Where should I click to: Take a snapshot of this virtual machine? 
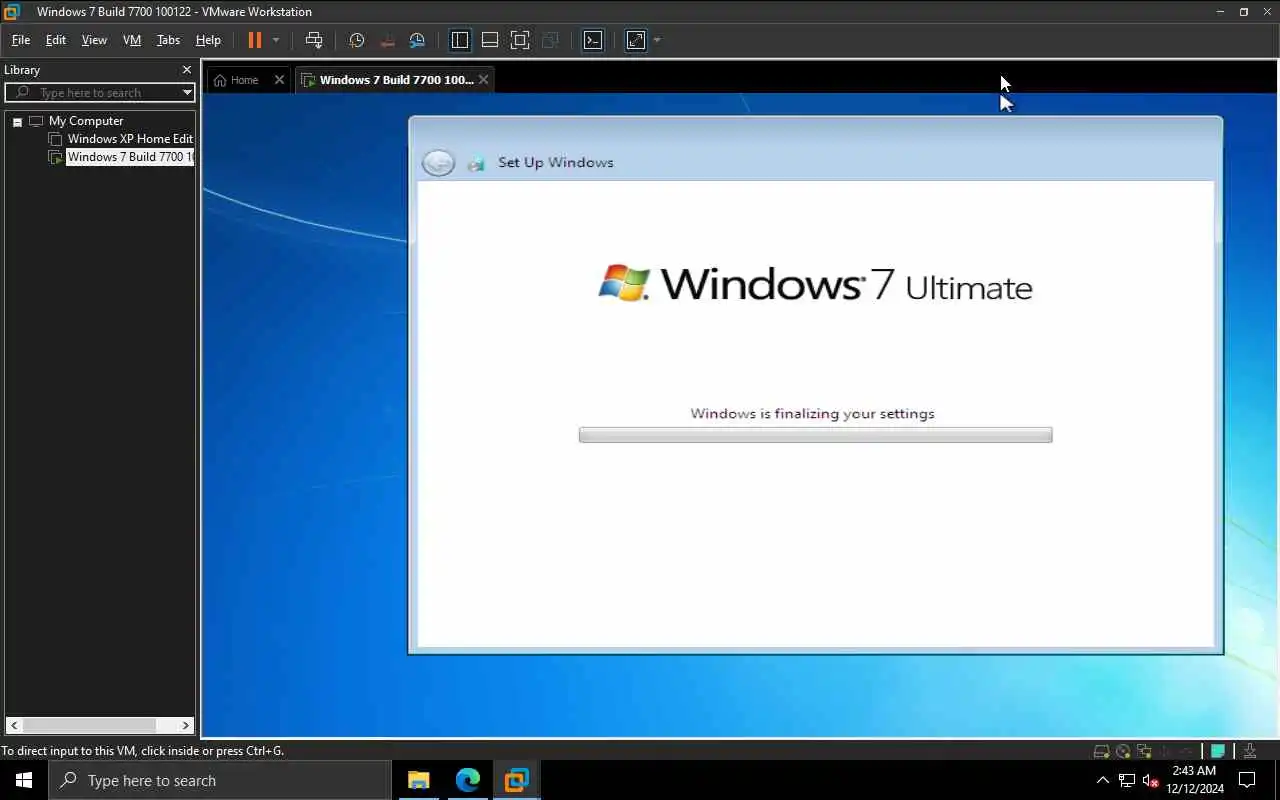click(357, 40)
